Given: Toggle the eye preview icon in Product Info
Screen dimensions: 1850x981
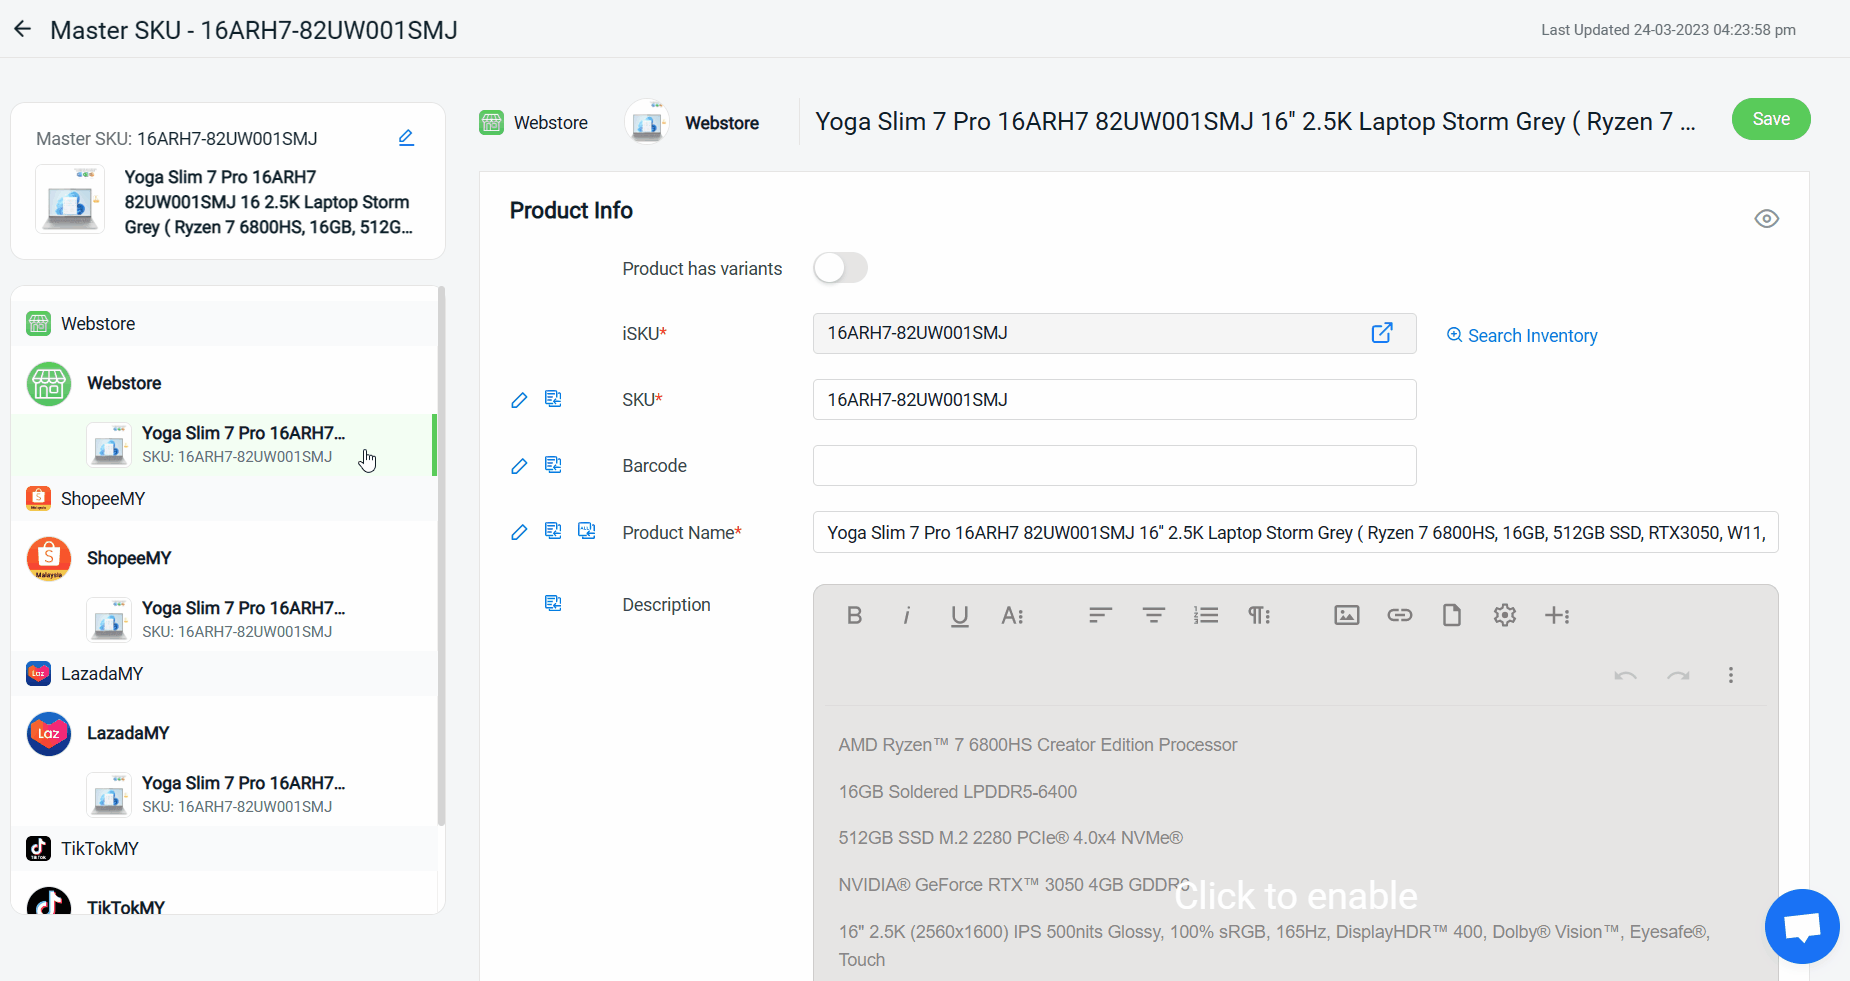Looking at the screenshot, I should [1766, 219].
